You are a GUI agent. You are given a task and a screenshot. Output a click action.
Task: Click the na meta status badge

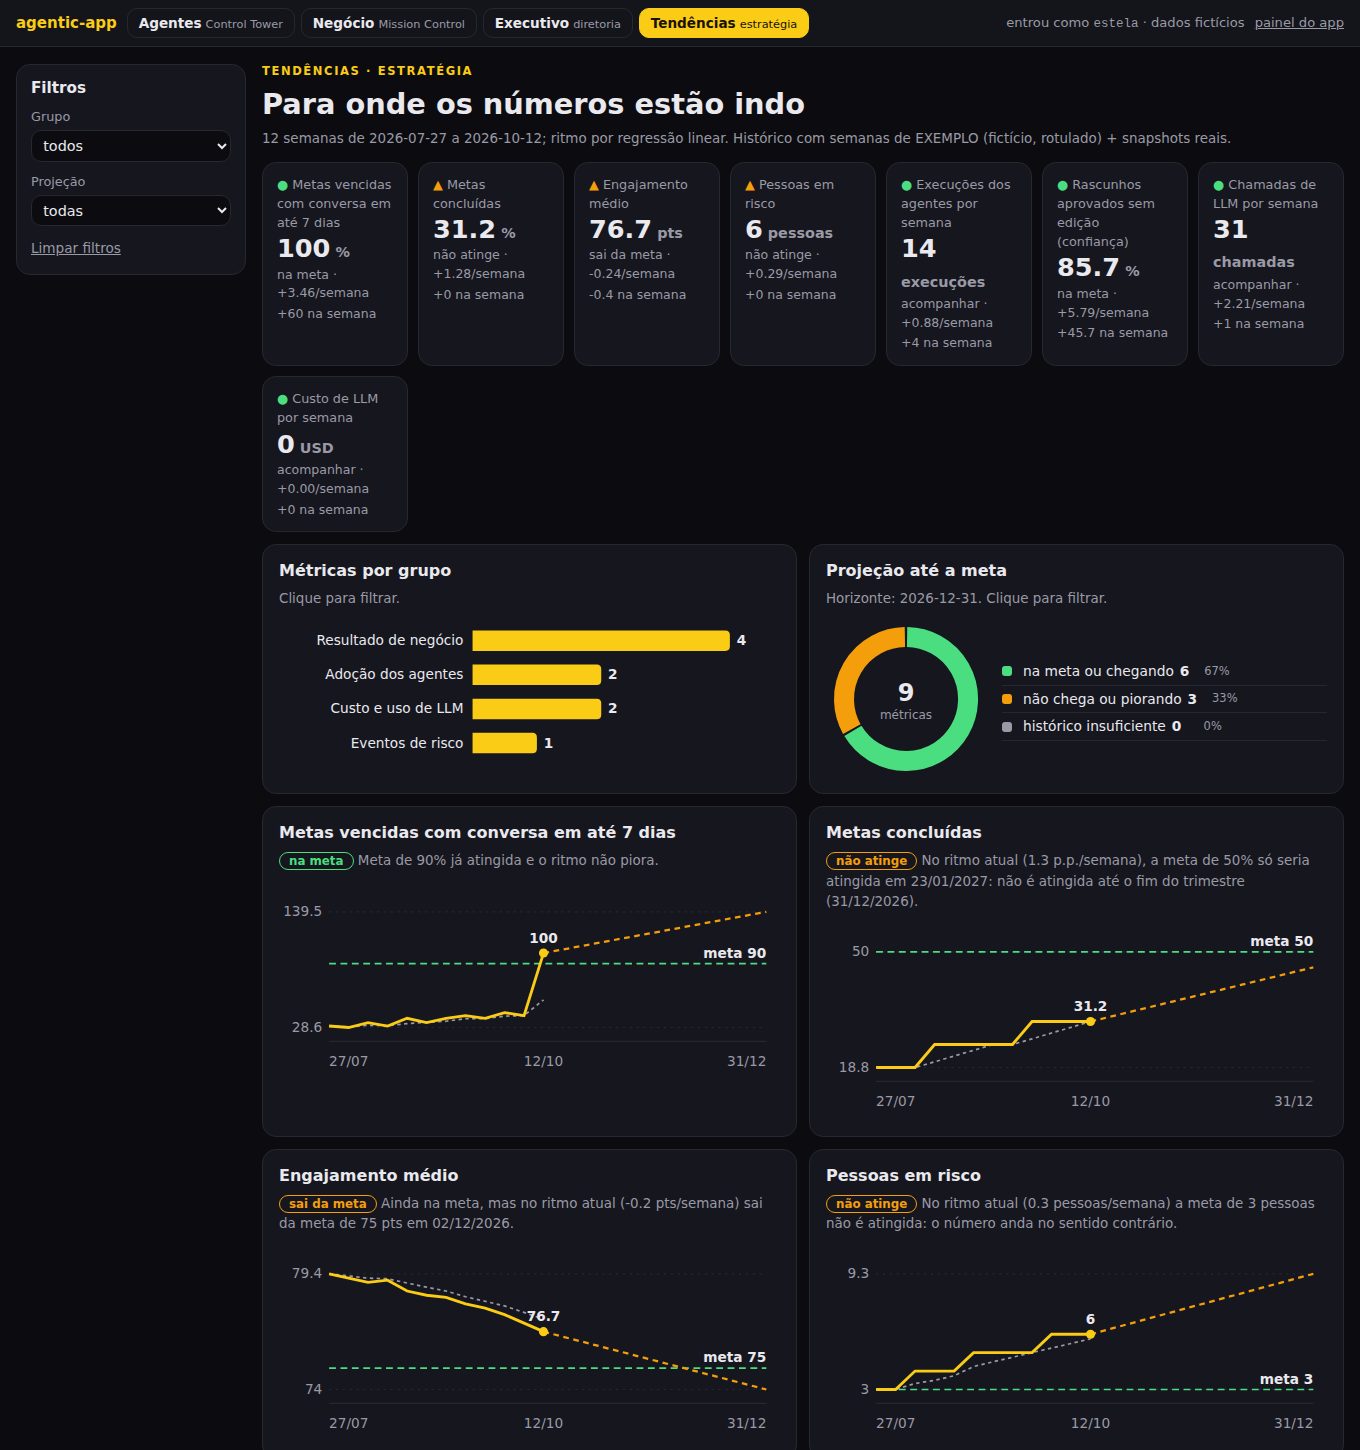316,861
